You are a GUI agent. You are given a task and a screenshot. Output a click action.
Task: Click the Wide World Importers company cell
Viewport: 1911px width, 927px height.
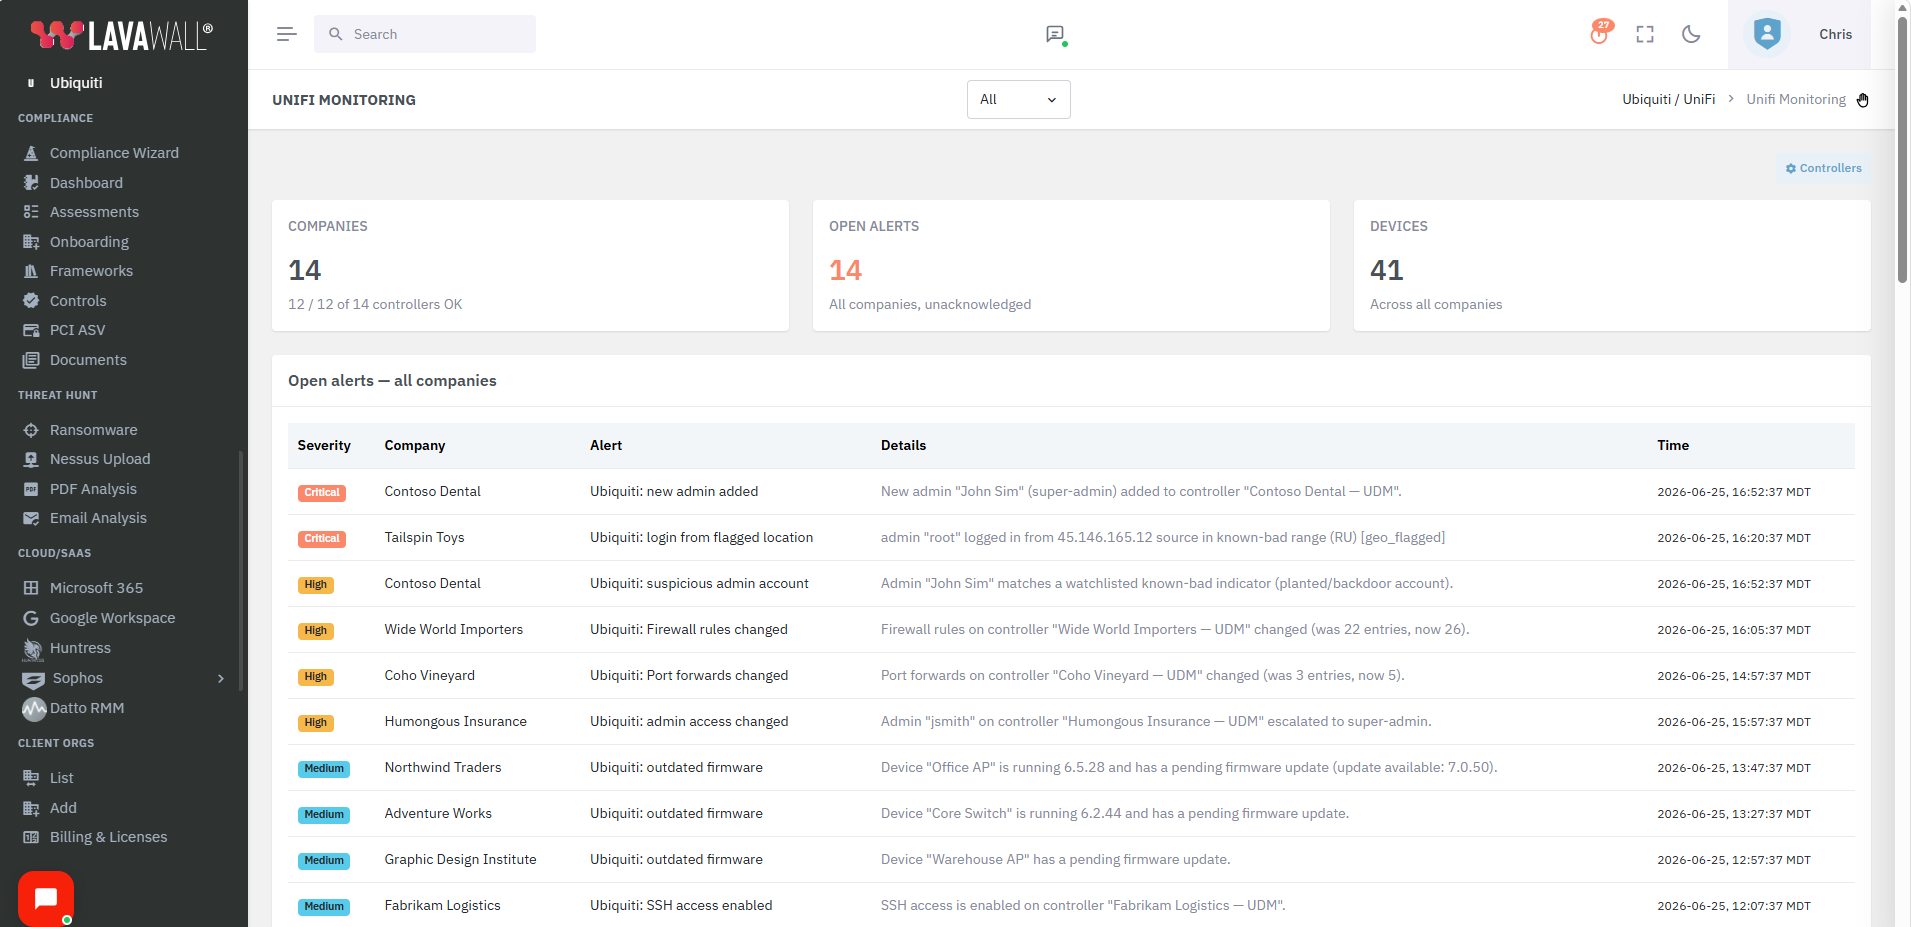[454, 630]
